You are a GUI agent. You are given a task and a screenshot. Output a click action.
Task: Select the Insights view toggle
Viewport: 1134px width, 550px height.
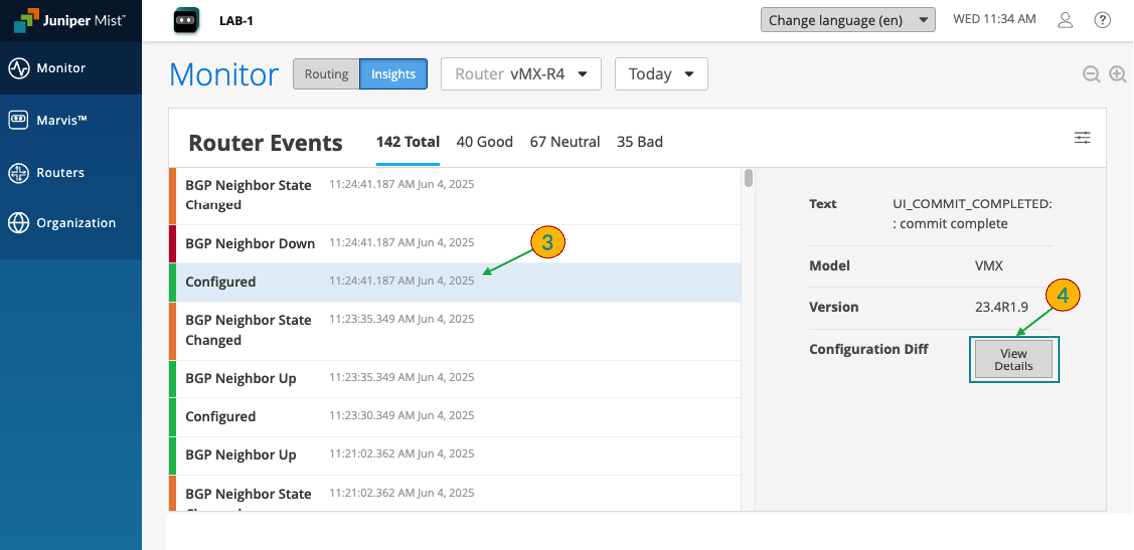pyautogui.click(x=393, y=74)
